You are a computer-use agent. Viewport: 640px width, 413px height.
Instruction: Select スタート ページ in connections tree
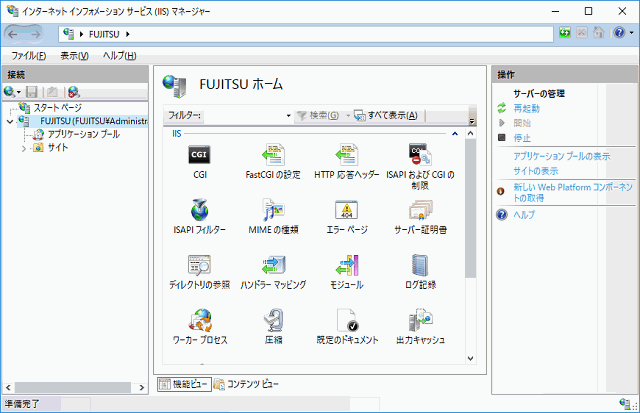[x=58, y=108]
